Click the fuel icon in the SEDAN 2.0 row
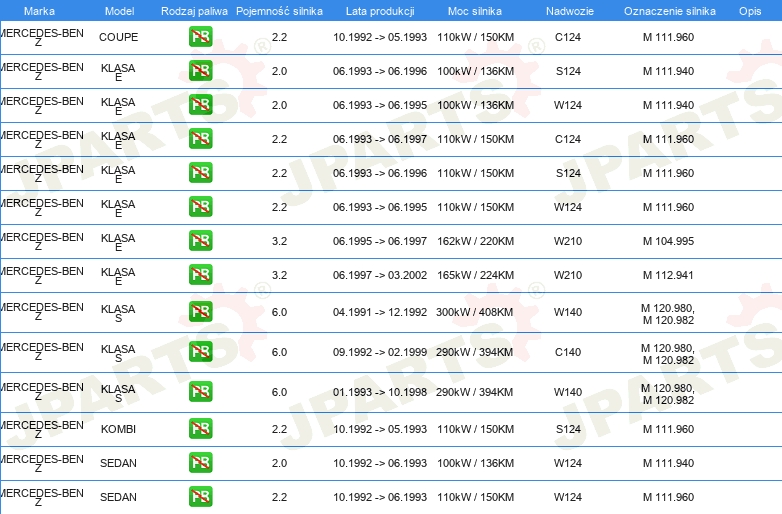The height and width of the screenshot is (514, 782). coord(200,463)
